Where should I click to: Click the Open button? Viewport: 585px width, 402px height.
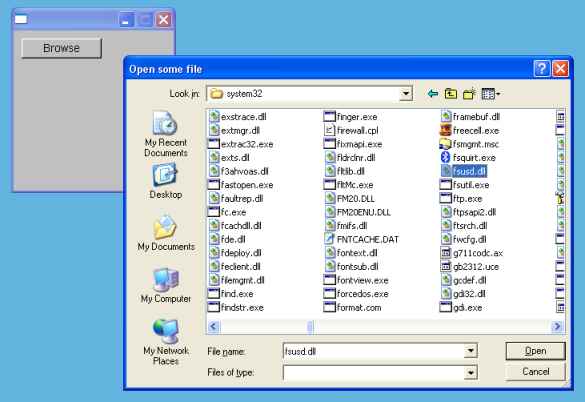[535, 351]
